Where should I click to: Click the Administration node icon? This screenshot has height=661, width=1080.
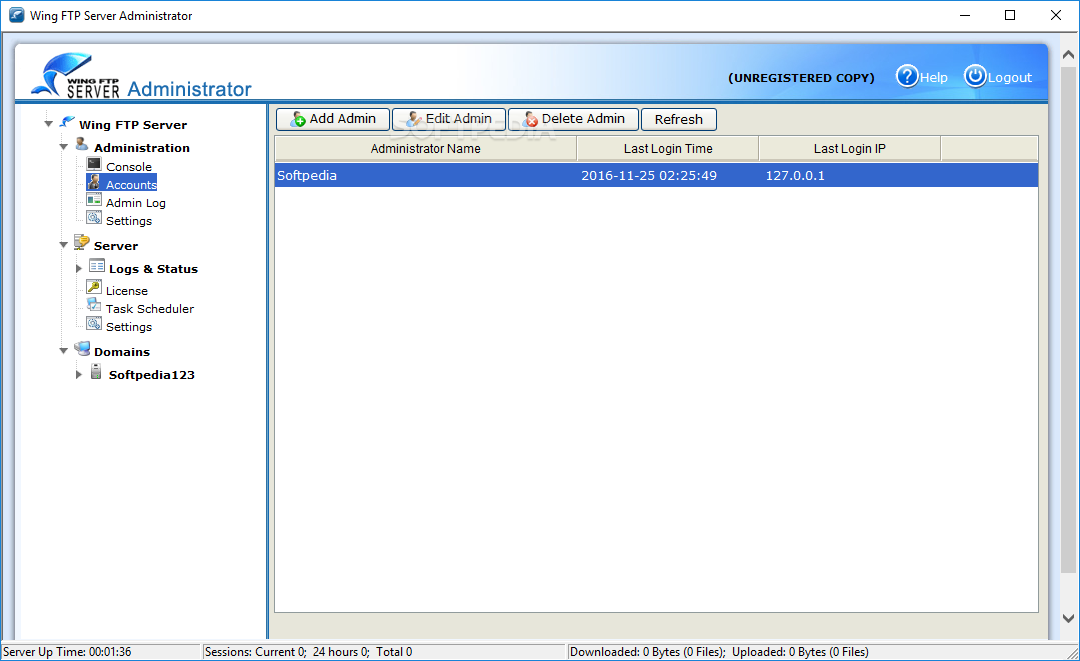pyautogui.click(x=82, y=145)
